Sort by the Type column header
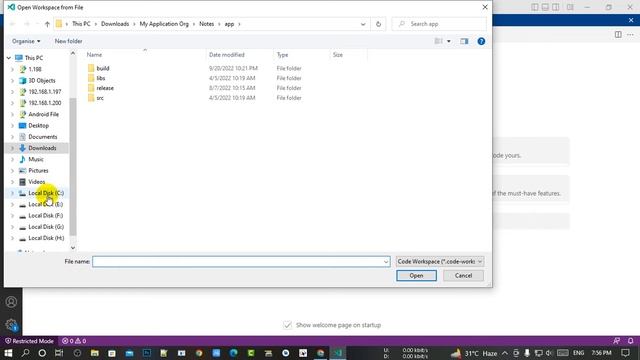Image resolution: width=640 pixels, height=360 pixels. tap(282, 55)
